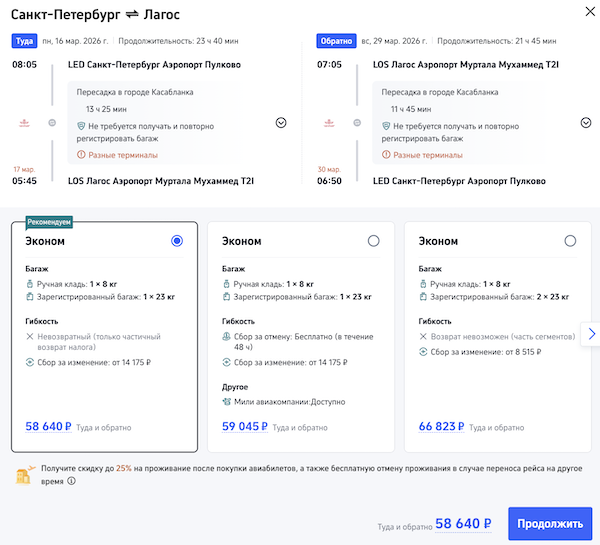
Task: Click the hotel discount promo icon
Action: (24, 474)
